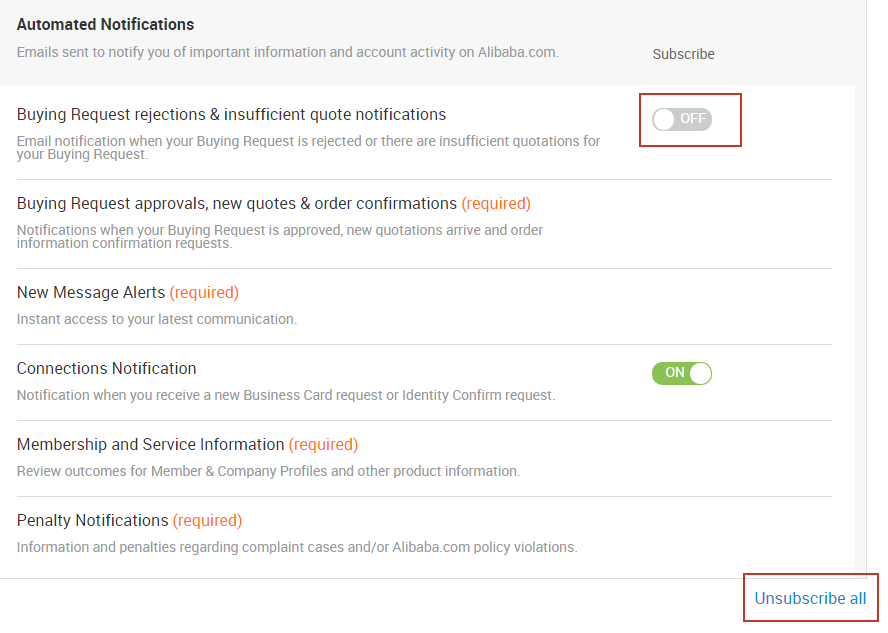
Task: Click required label next to Penalty Notifications
Action: click(x=207, y=520)
